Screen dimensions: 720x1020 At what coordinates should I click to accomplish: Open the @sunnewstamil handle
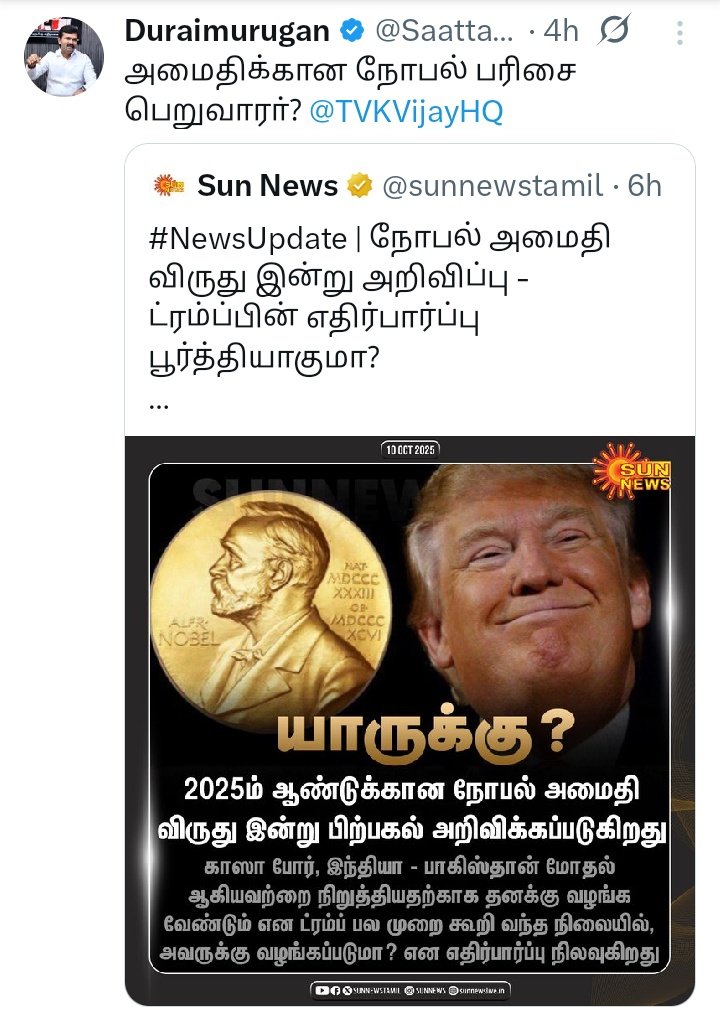pyautogui.click(x=492, y=186)
